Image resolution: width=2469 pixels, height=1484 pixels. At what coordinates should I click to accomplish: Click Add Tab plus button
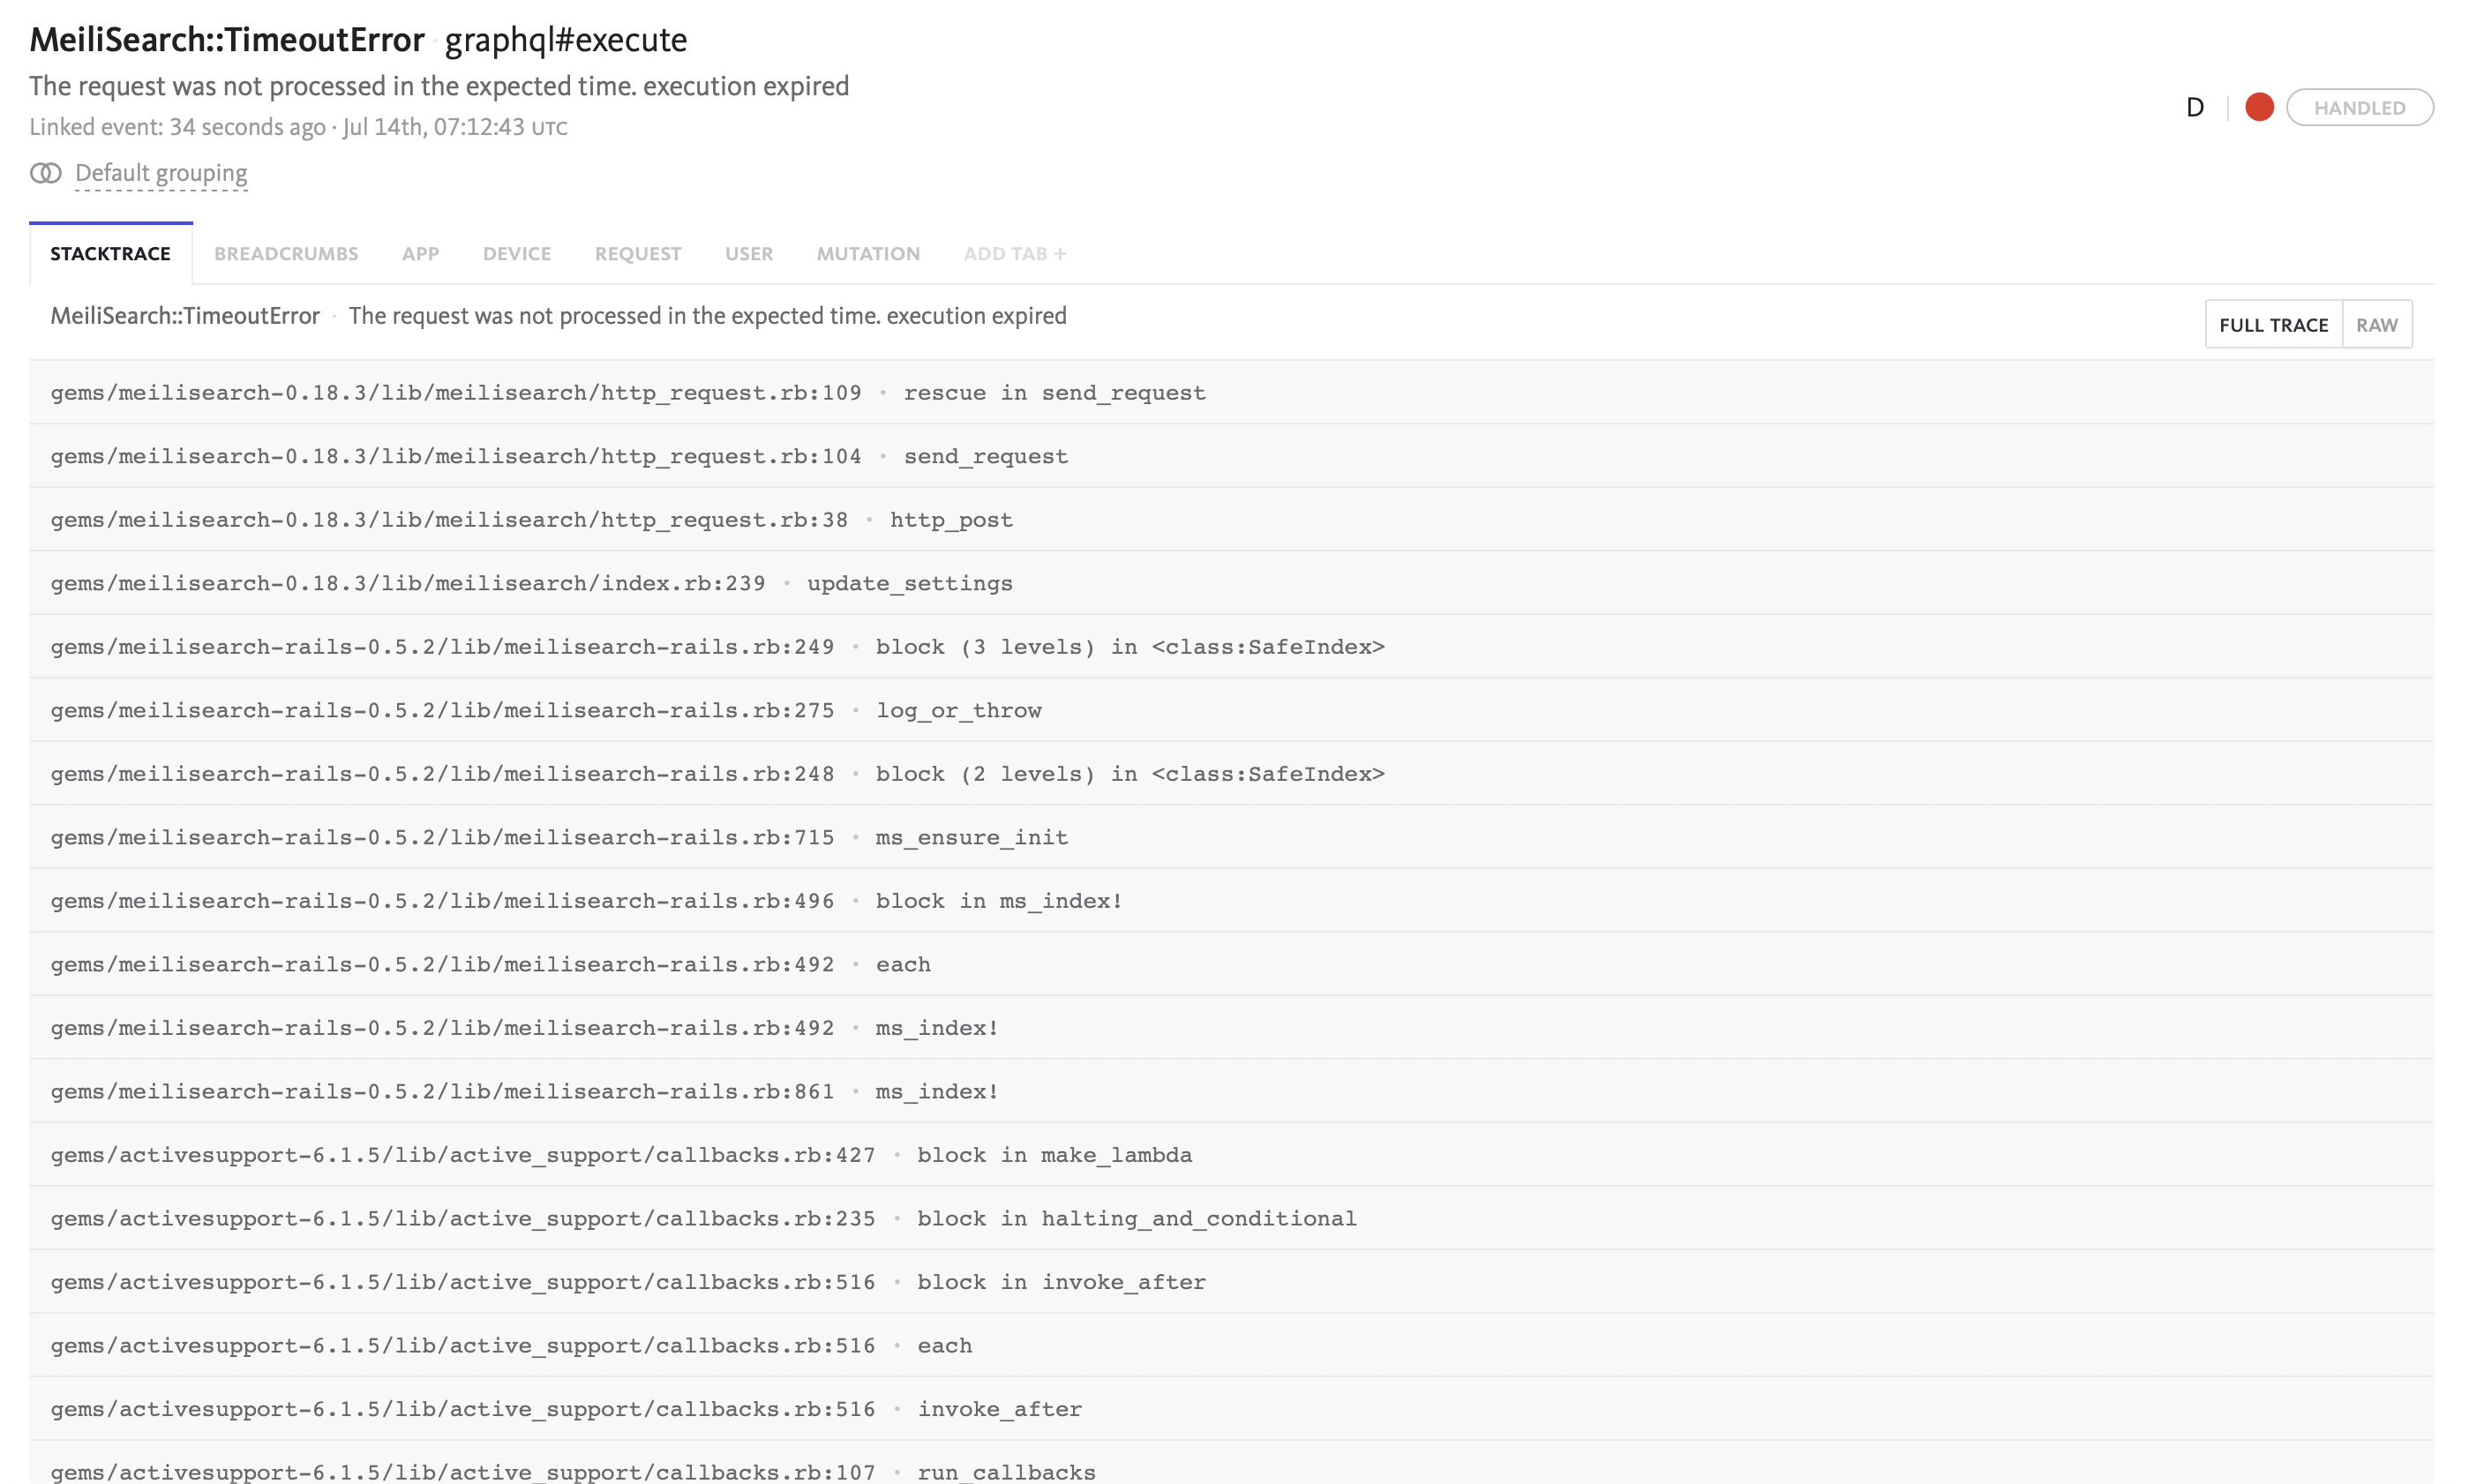[1014, 254]
